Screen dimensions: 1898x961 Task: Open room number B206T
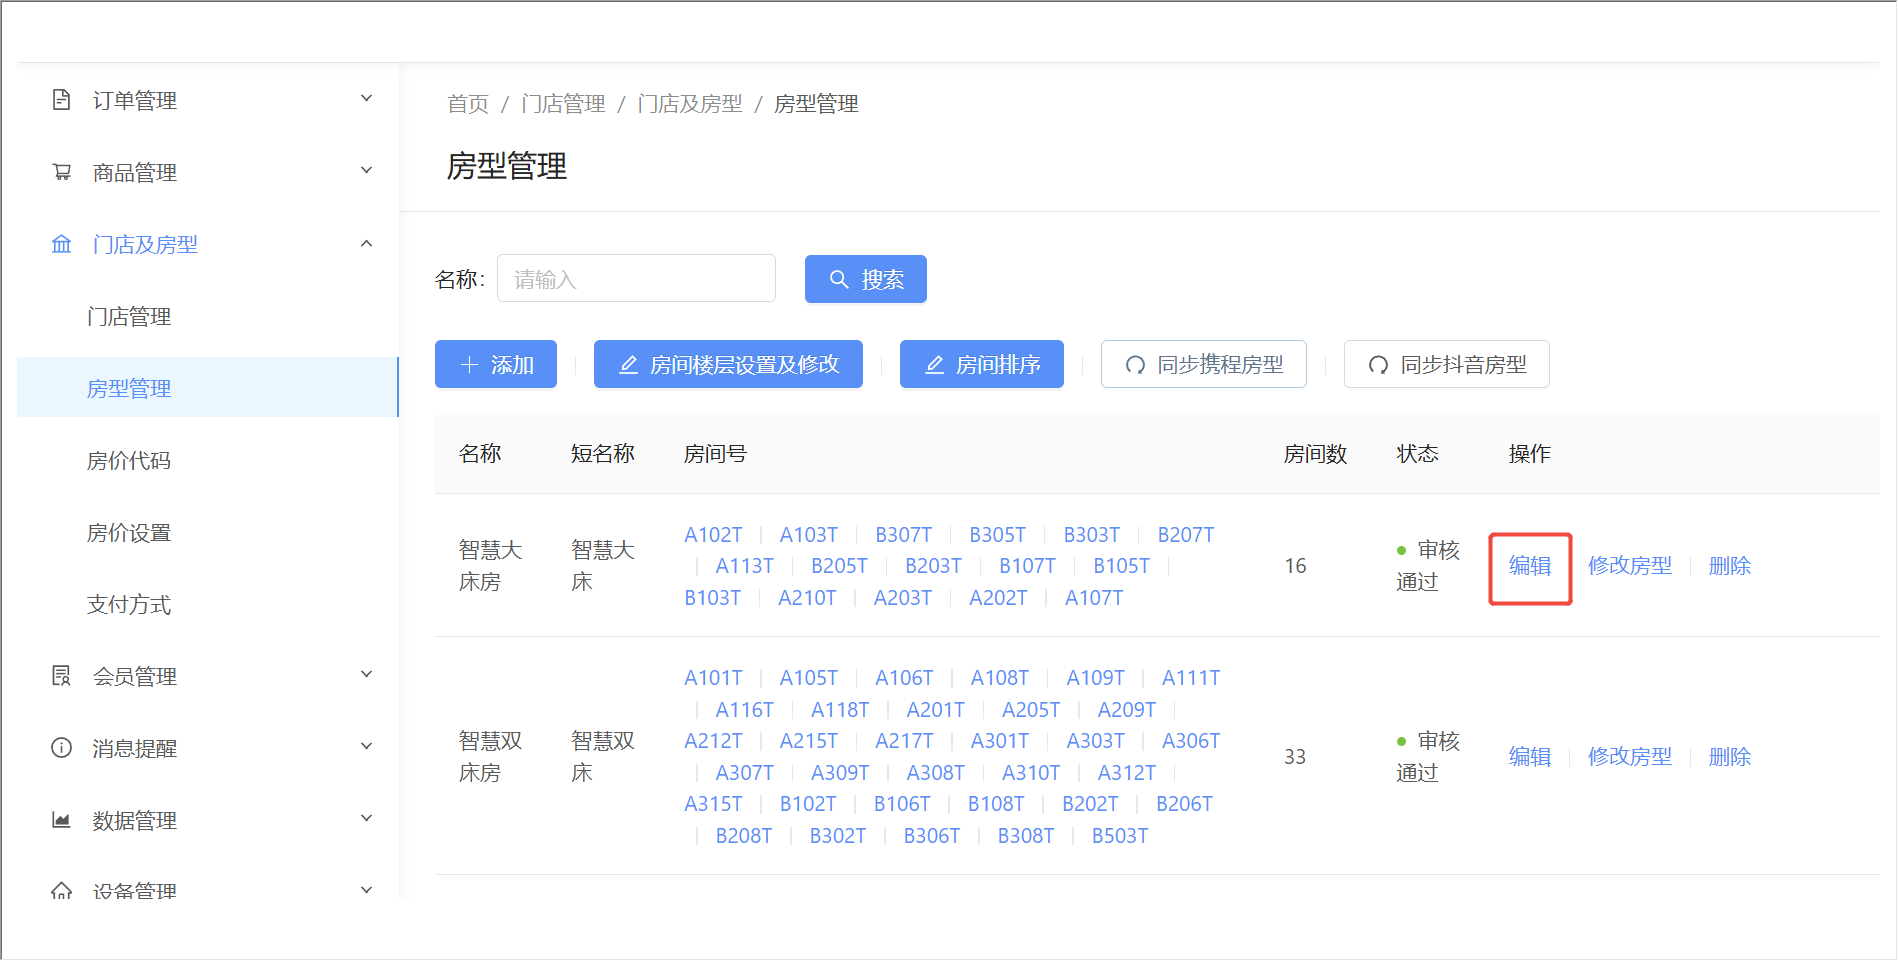[1184, 804]
